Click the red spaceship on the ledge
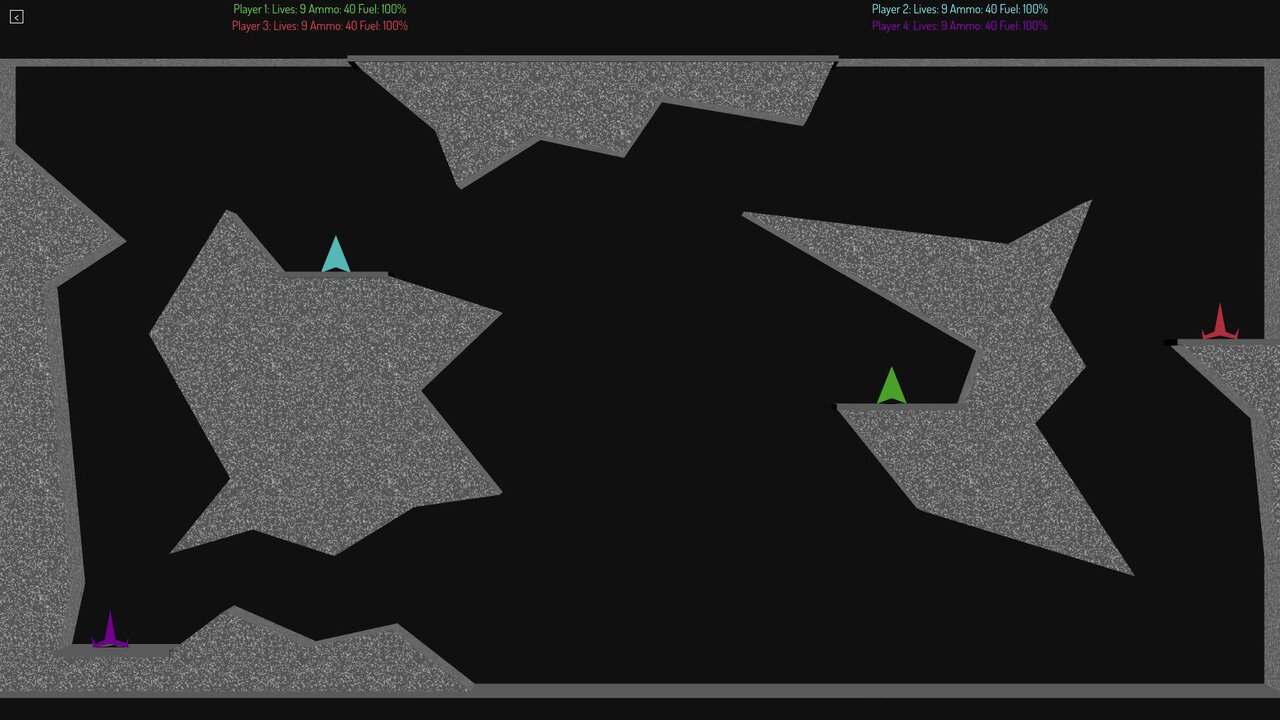The height and width of the screenshot is (720, 1280). click(1220, 326)
